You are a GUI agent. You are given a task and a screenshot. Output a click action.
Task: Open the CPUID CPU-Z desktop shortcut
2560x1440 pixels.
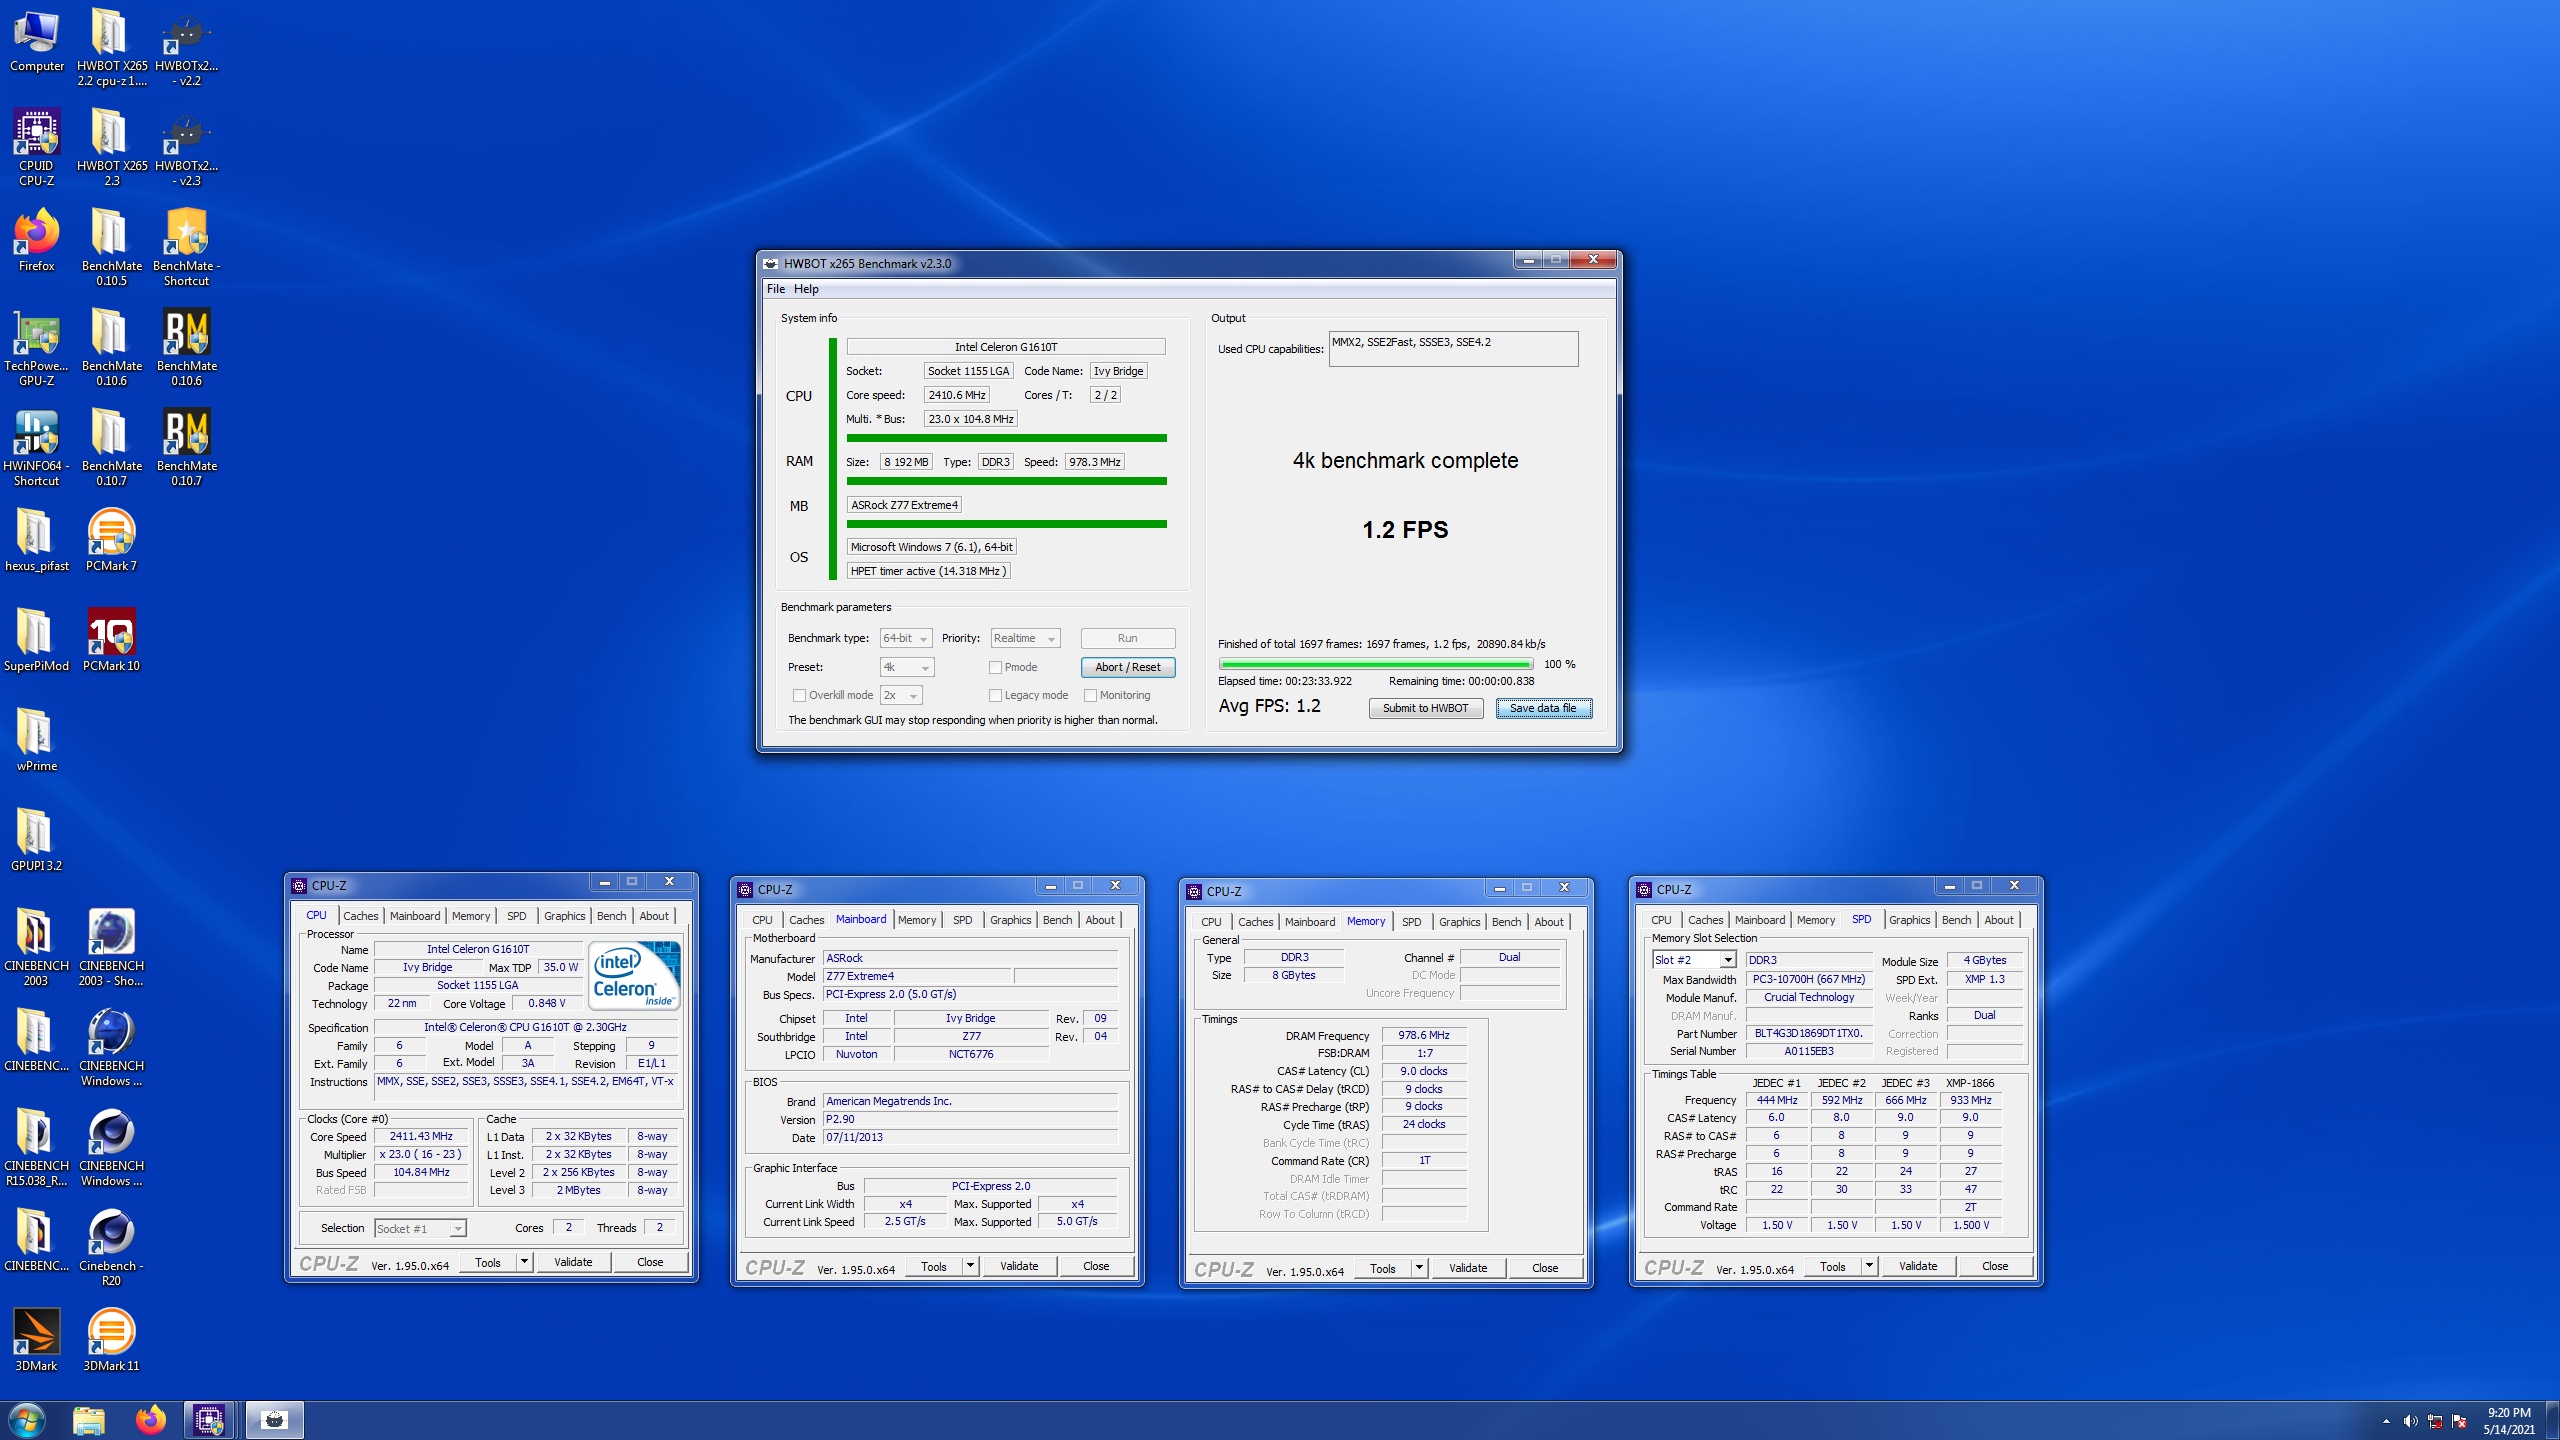(x=37, y=148)
